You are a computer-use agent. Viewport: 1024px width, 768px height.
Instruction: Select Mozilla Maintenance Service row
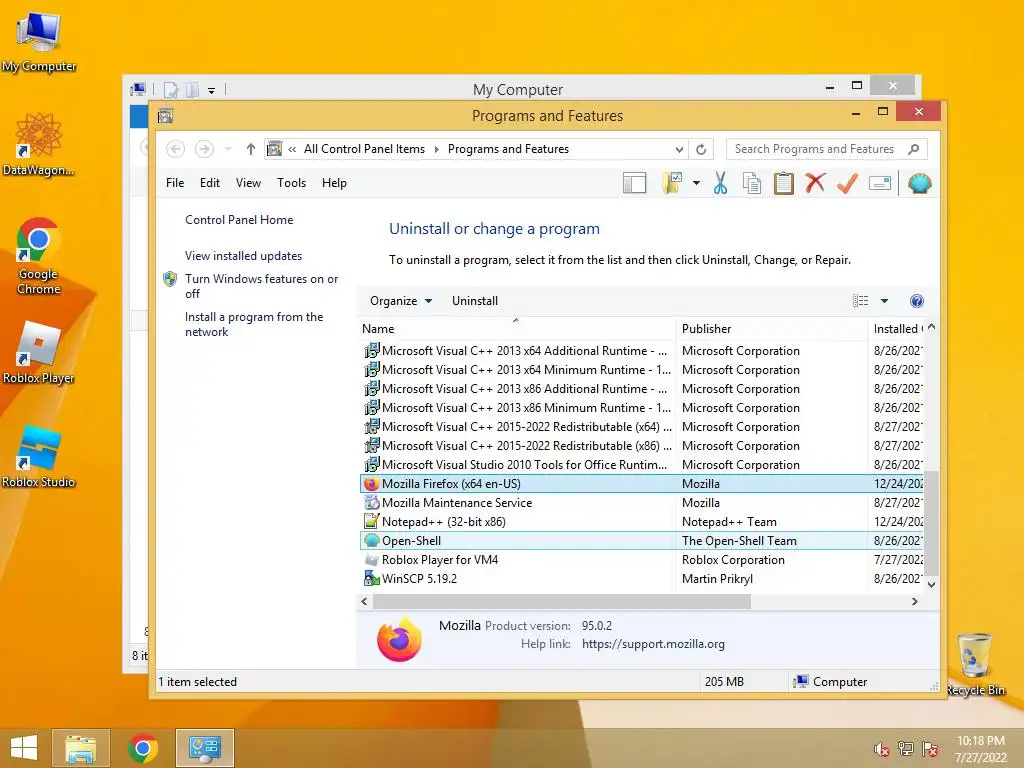(642, 503)
